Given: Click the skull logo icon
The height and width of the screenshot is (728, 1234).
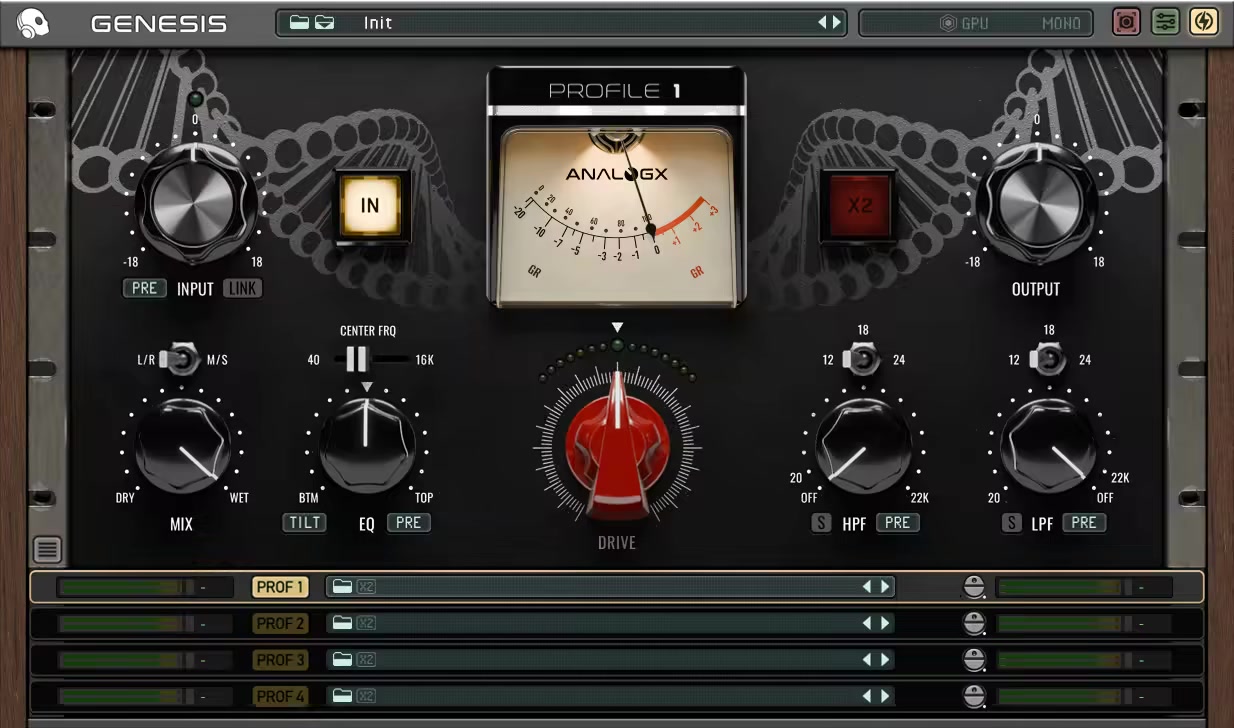Looking at the screenshot, I should click(33, 22).
